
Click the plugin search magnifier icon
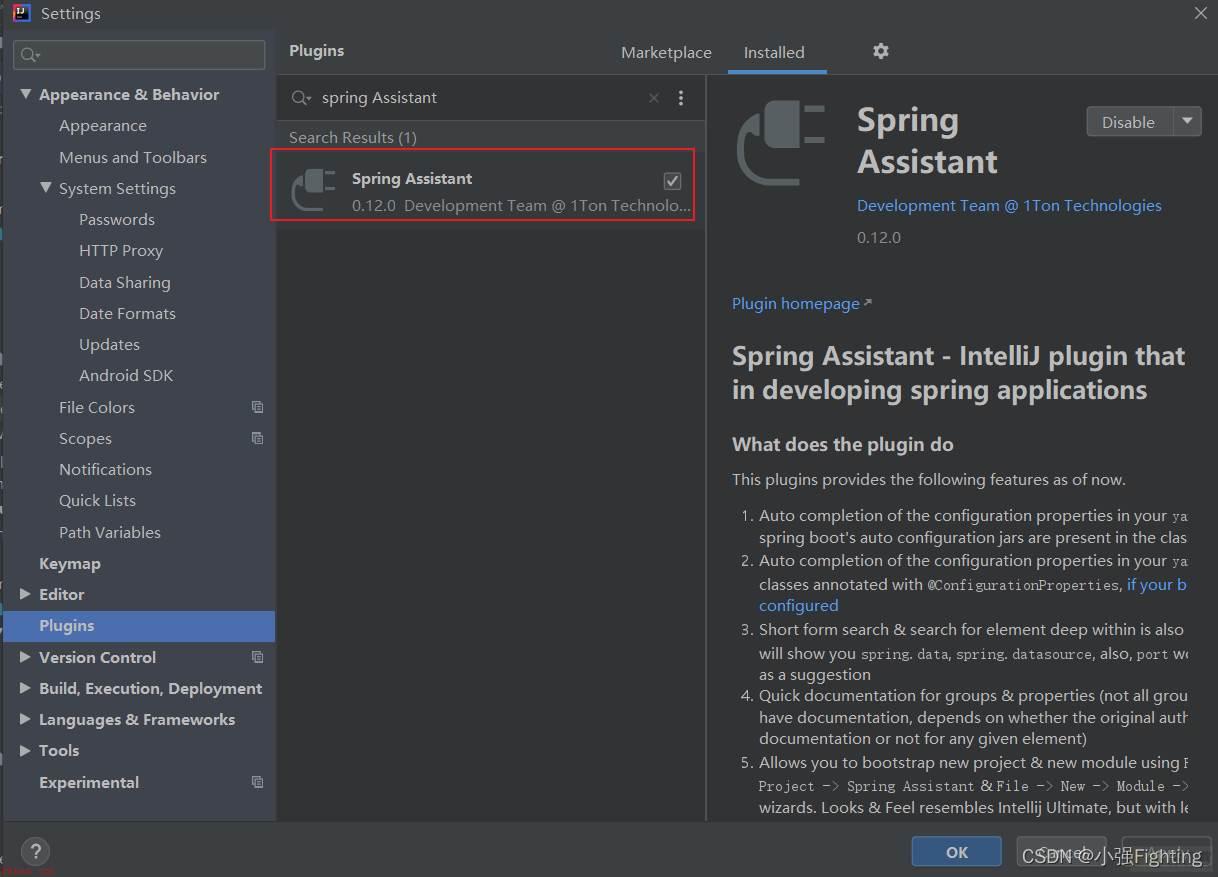[300, 98]
